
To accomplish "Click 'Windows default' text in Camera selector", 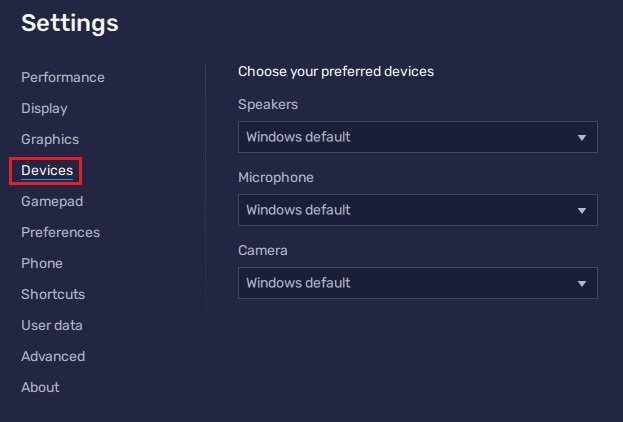I will pyautogui.click(x=298, y=283).
